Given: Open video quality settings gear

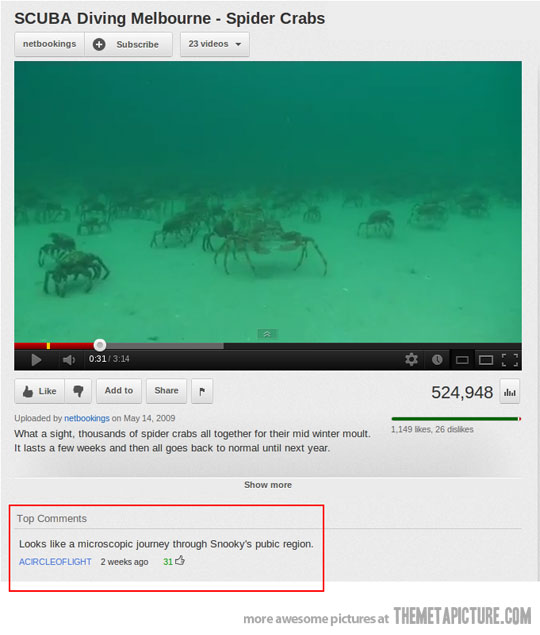Looking at the screenshot, I should point(411,359).
